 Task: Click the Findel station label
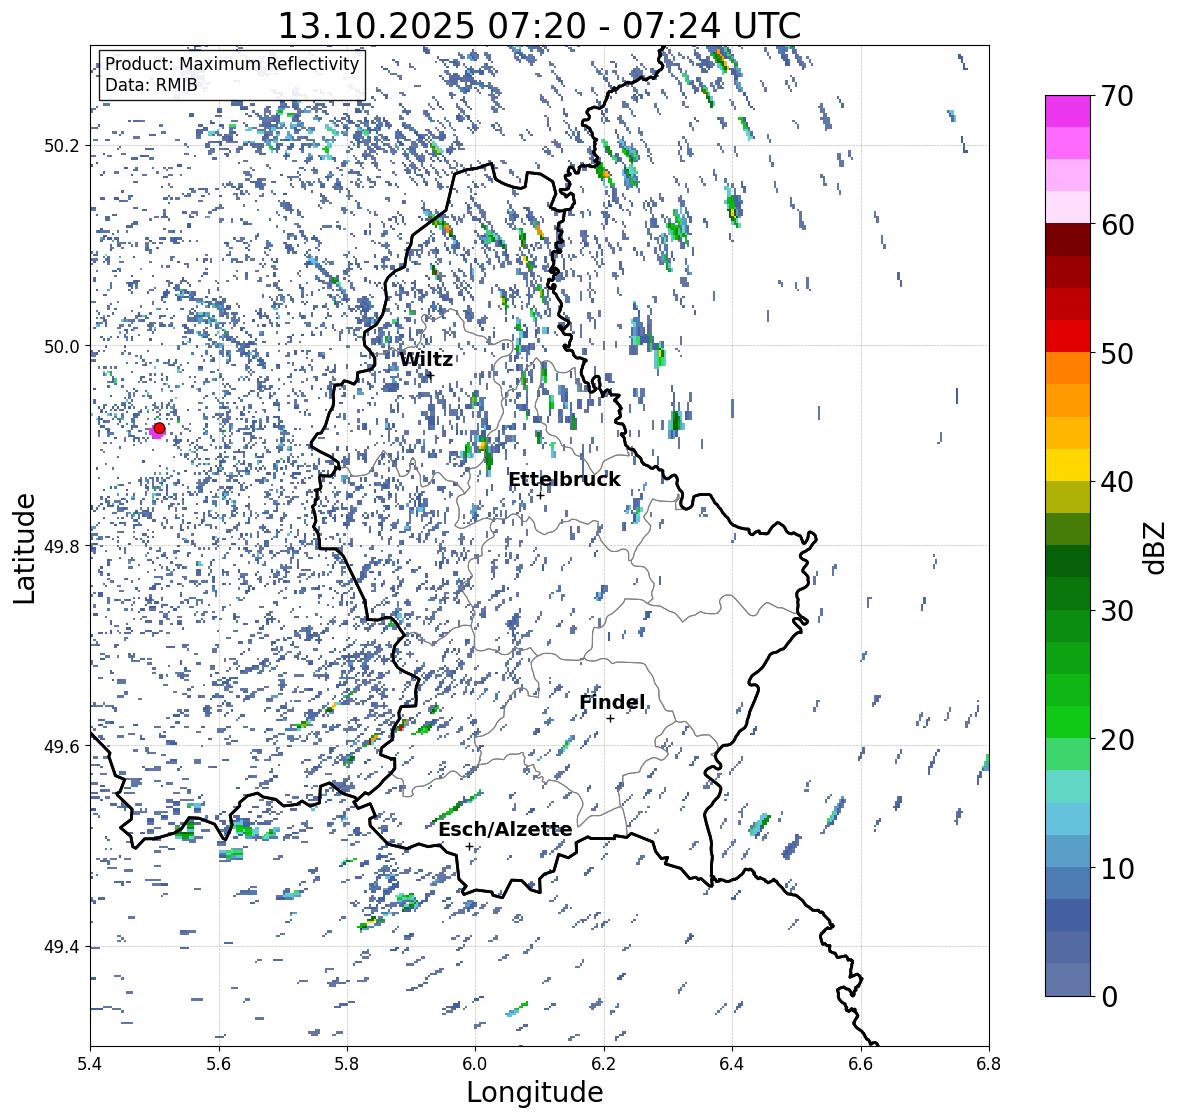tap(611, 702)
